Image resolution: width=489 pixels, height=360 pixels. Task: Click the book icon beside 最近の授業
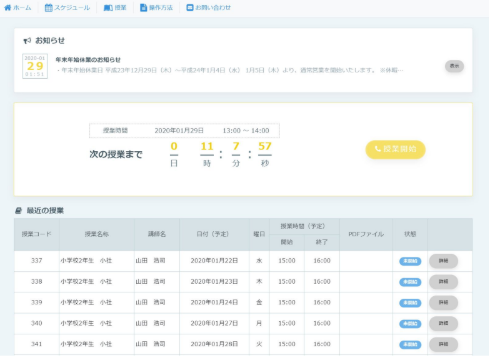(18, 210)
